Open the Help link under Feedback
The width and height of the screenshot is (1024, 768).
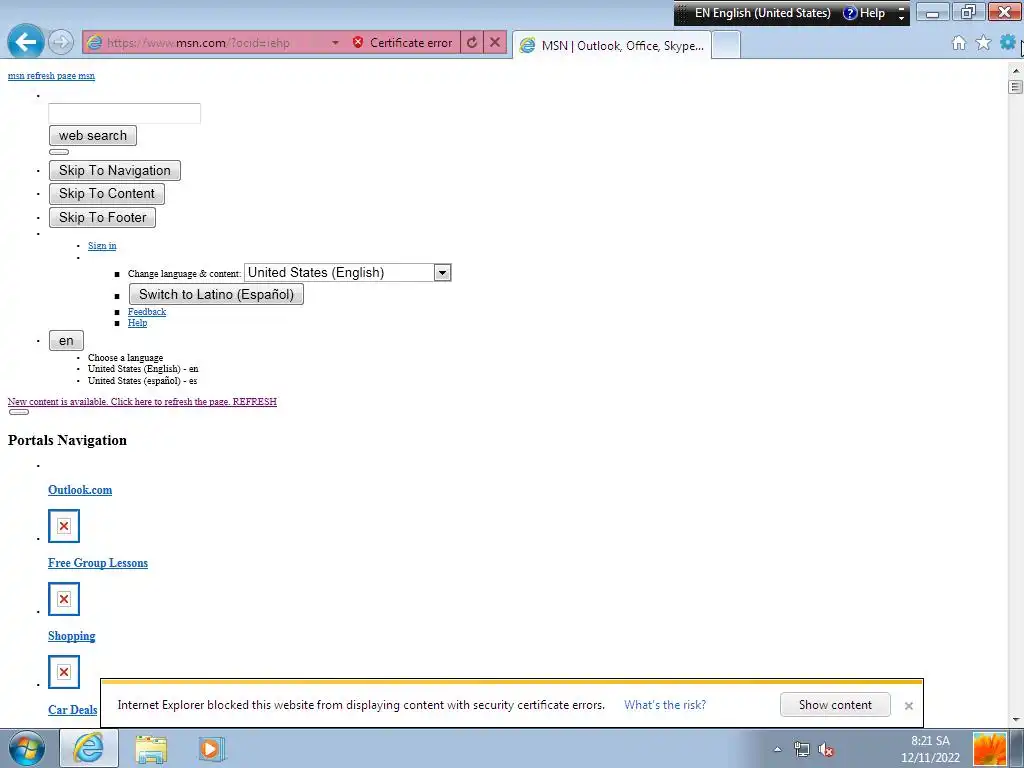tap(137, 323)
